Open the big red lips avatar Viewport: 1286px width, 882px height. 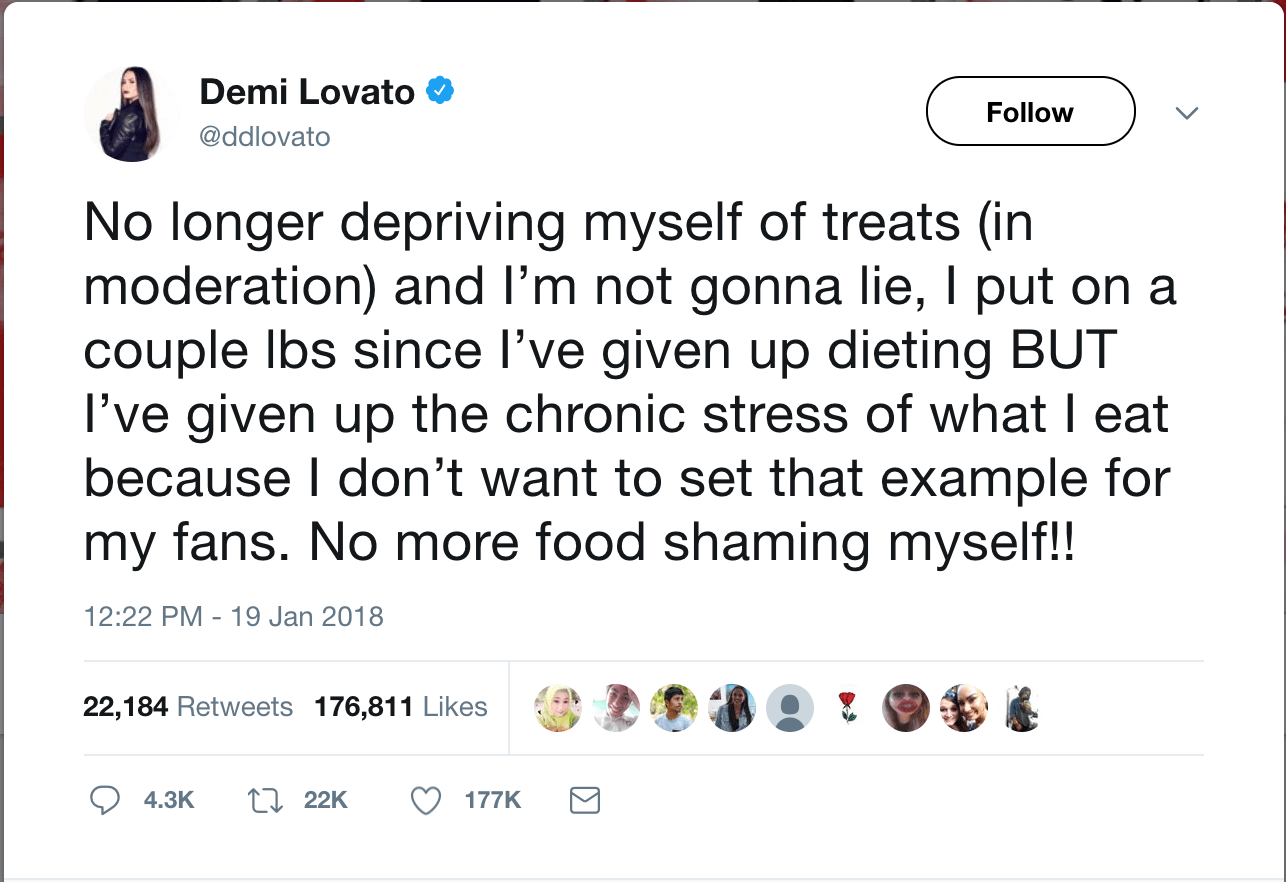(x=906, y=707)
